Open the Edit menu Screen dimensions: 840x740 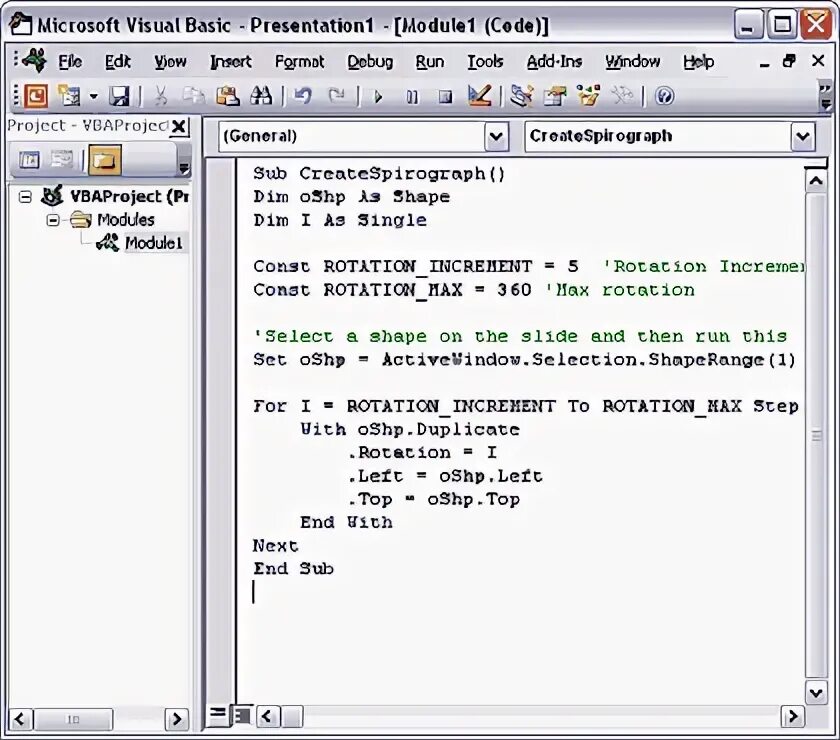tap(117, 62)
